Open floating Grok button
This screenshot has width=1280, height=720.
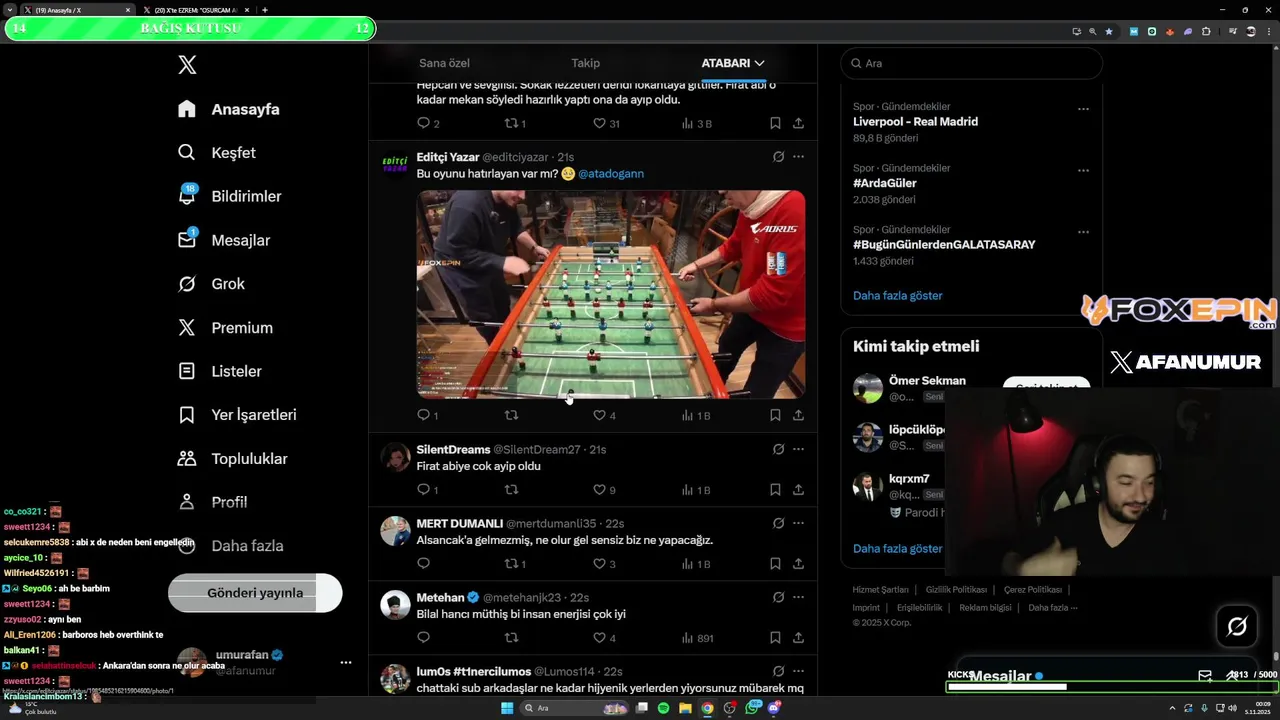coord(1237,627)
